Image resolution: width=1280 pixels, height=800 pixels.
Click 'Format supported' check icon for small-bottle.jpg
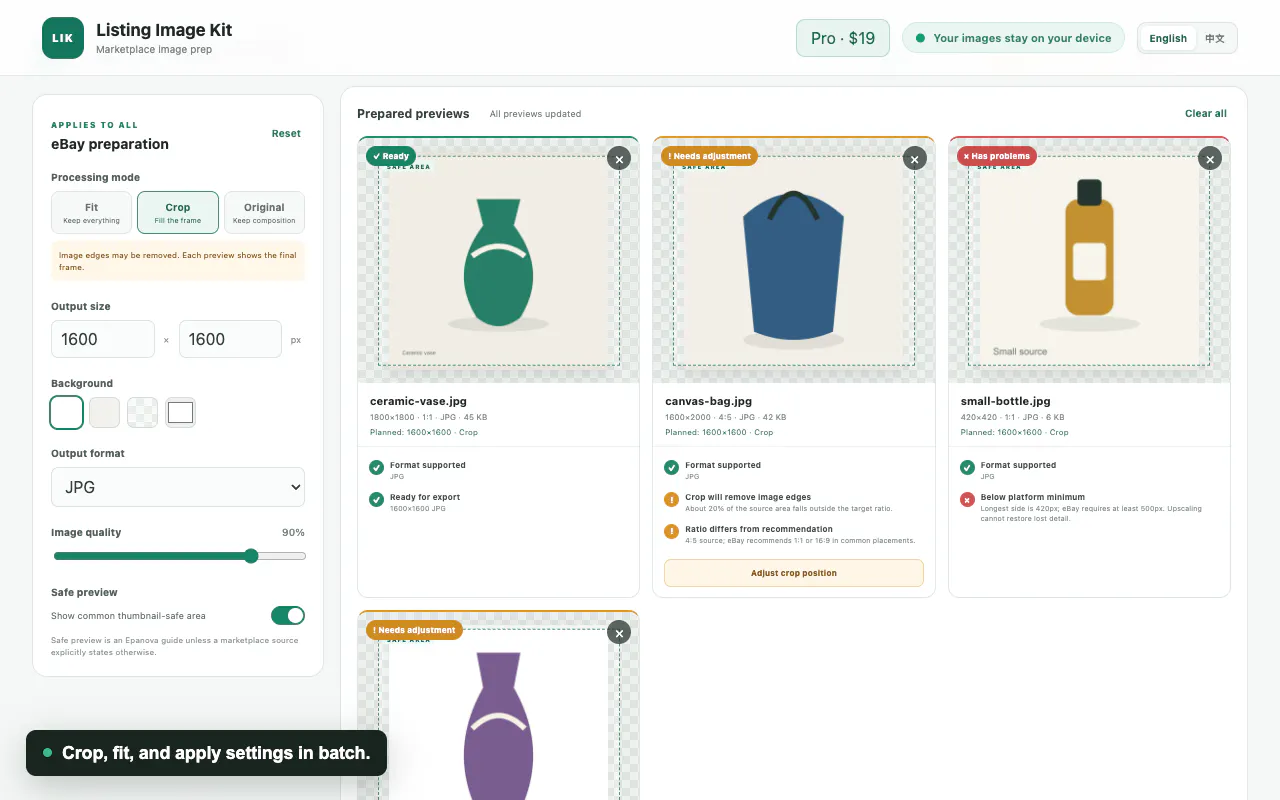pos(967,468)
